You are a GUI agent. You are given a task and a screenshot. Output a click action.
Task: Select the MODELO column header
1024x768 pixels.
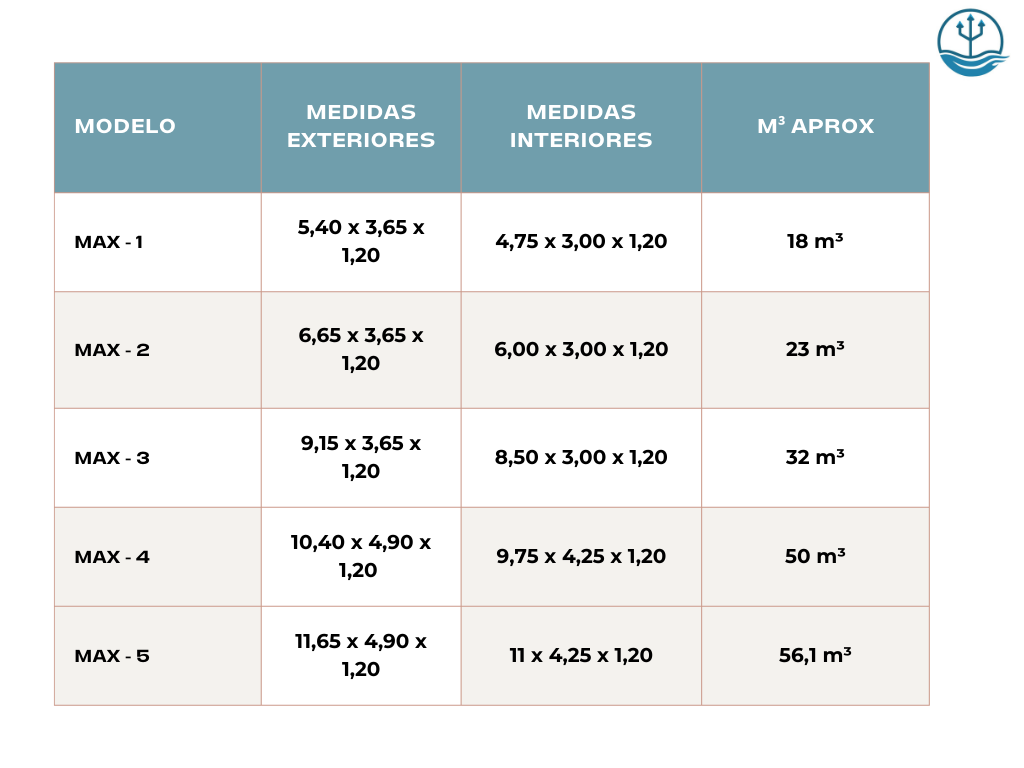point(125,127)
